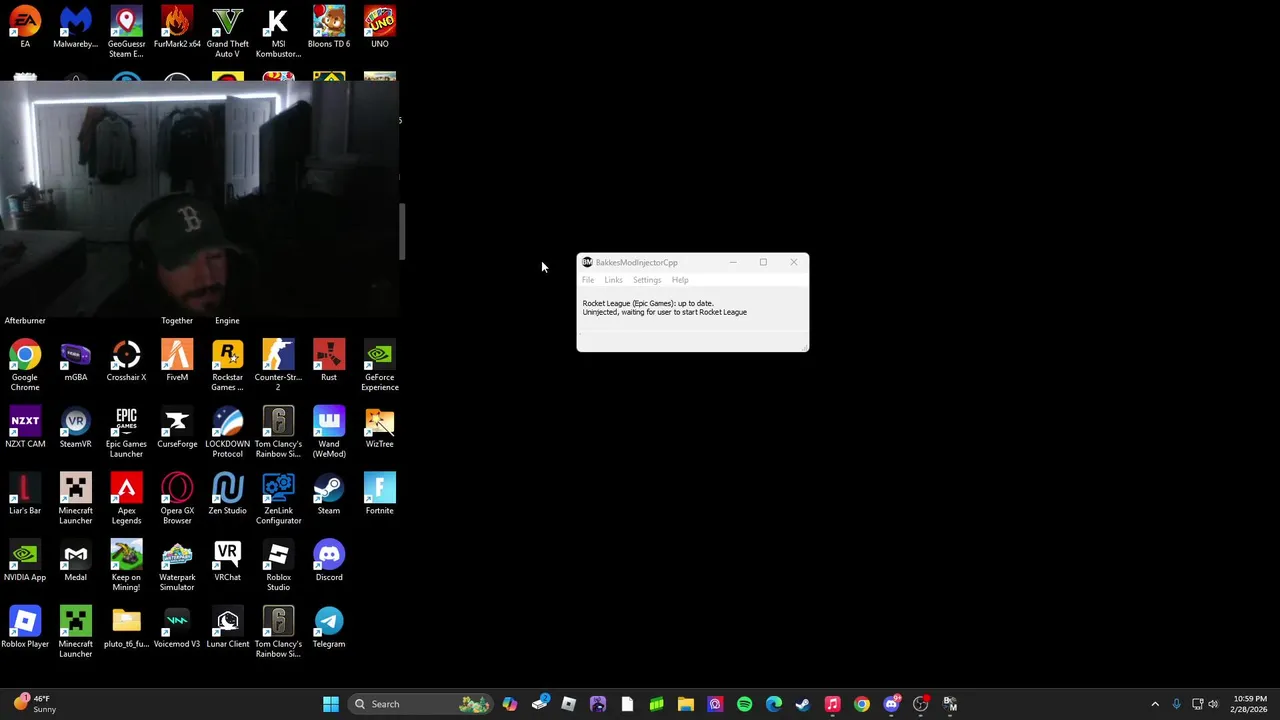Open the Help menu in BakkesModInjectorCpp
This screenshot has height=720, width=1280.
click(680, 280)
